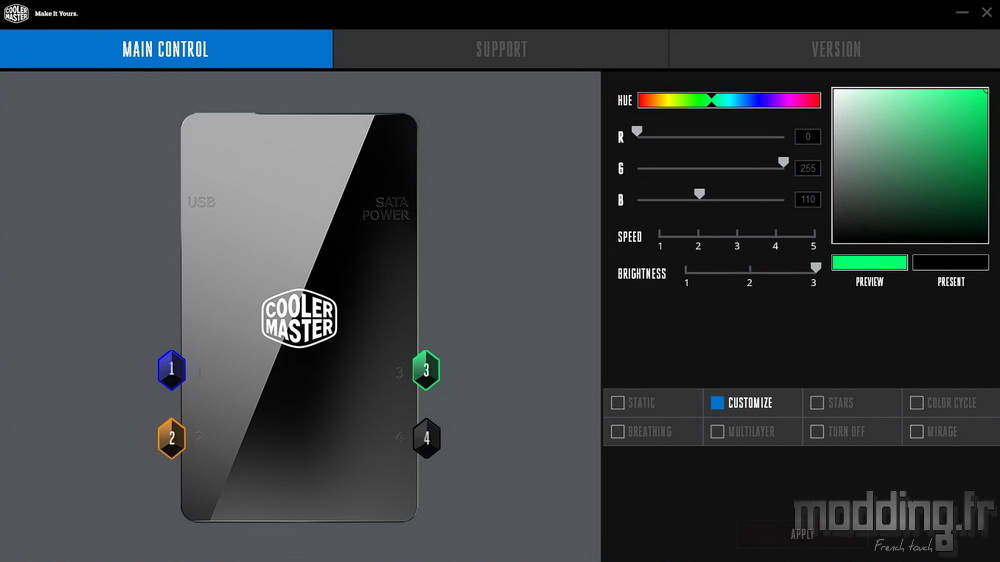Click the B blue channel slider
Screen dimensions: 1000x562
(710, 200)
